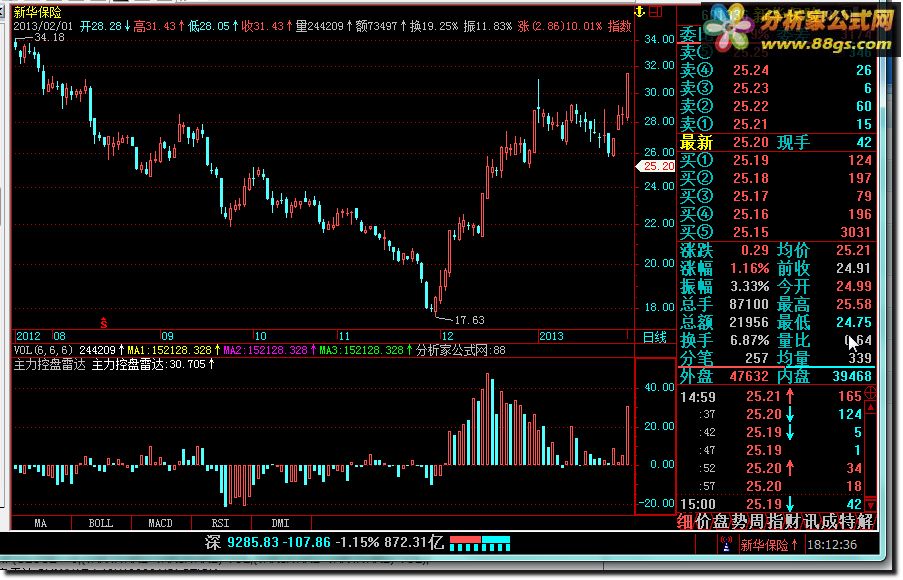Select the 周 tab in the quote panel
This screenshot has height=580, width=903.
pos(757,522)
